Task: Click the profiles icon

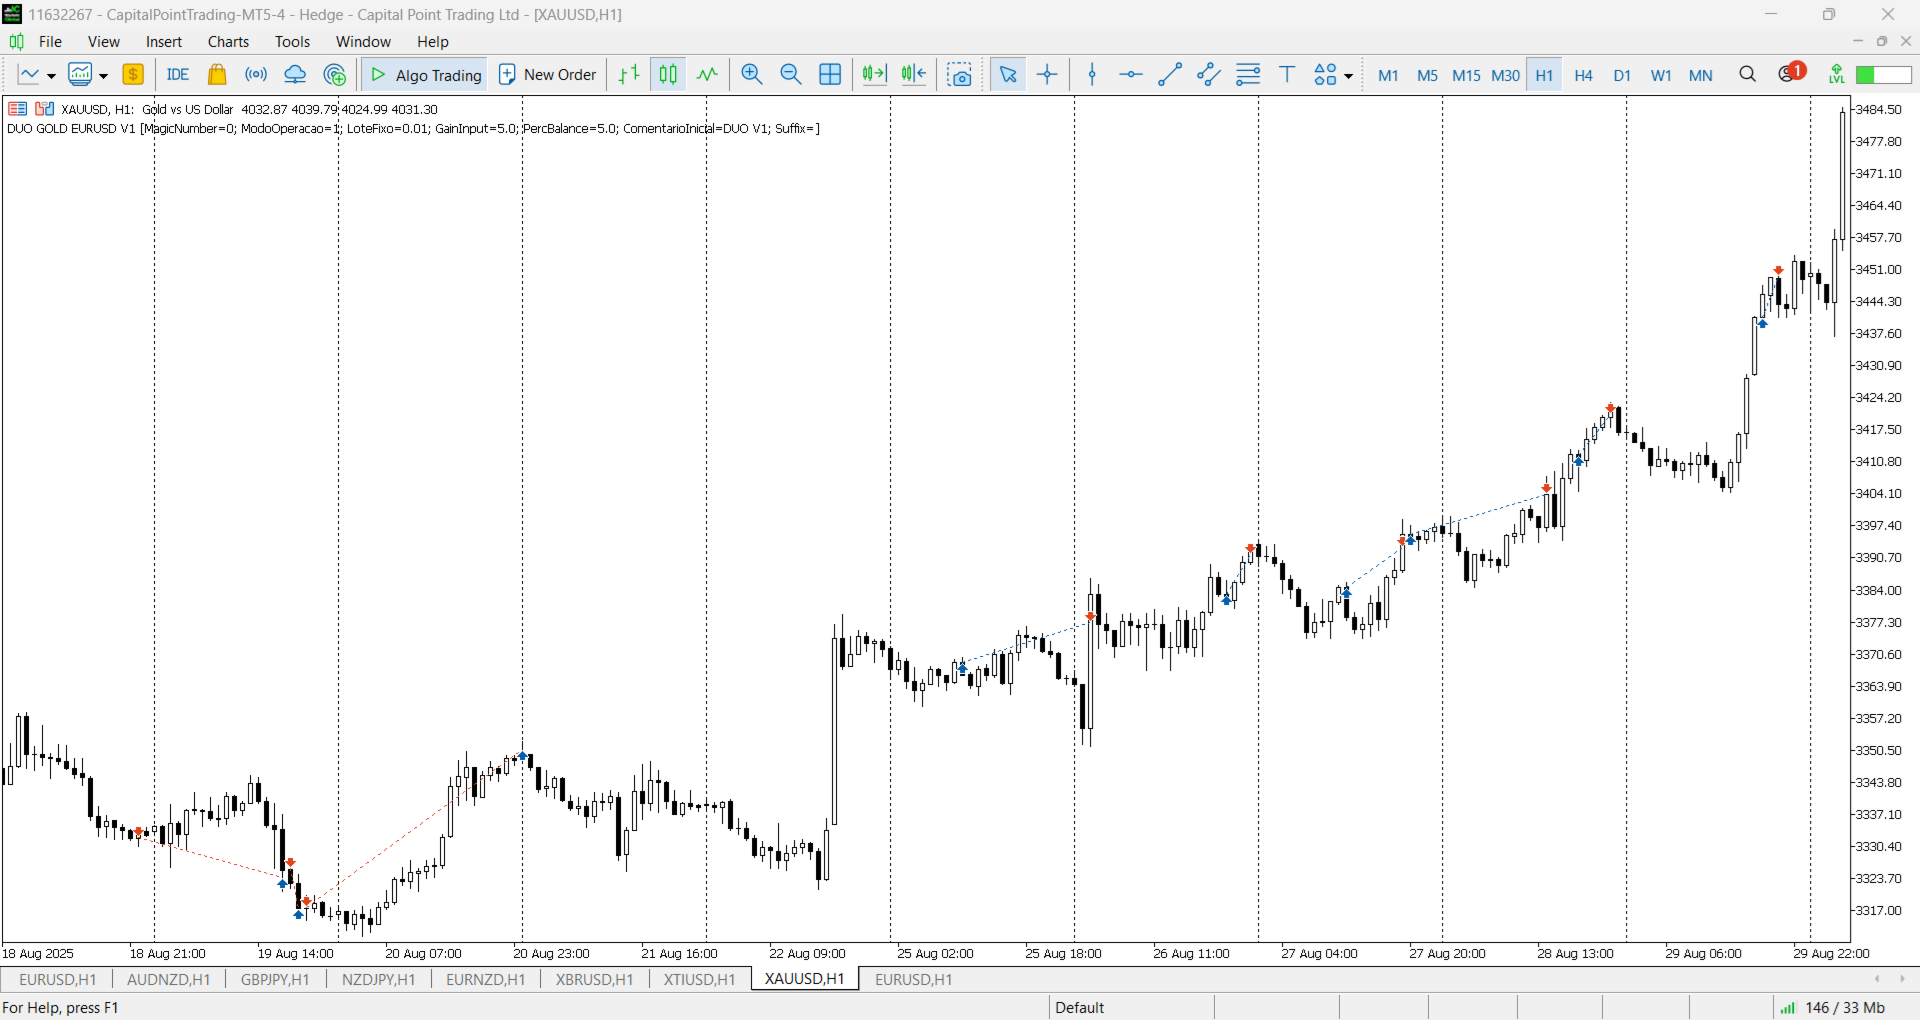Action: point(80,75)
